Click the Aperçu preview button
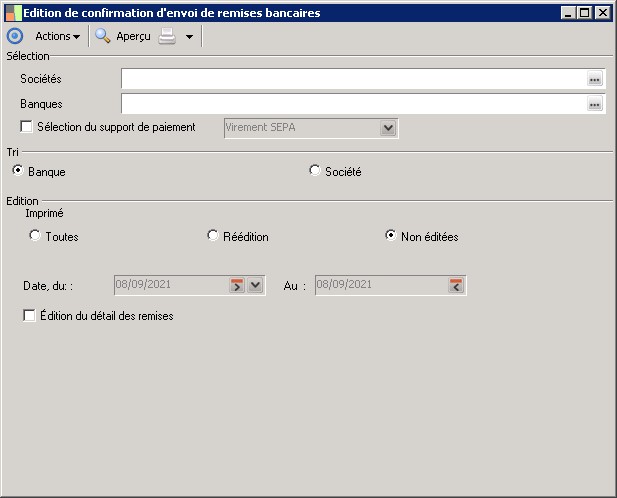The width and height of the screenshot is (617, 498). point(123,36)
